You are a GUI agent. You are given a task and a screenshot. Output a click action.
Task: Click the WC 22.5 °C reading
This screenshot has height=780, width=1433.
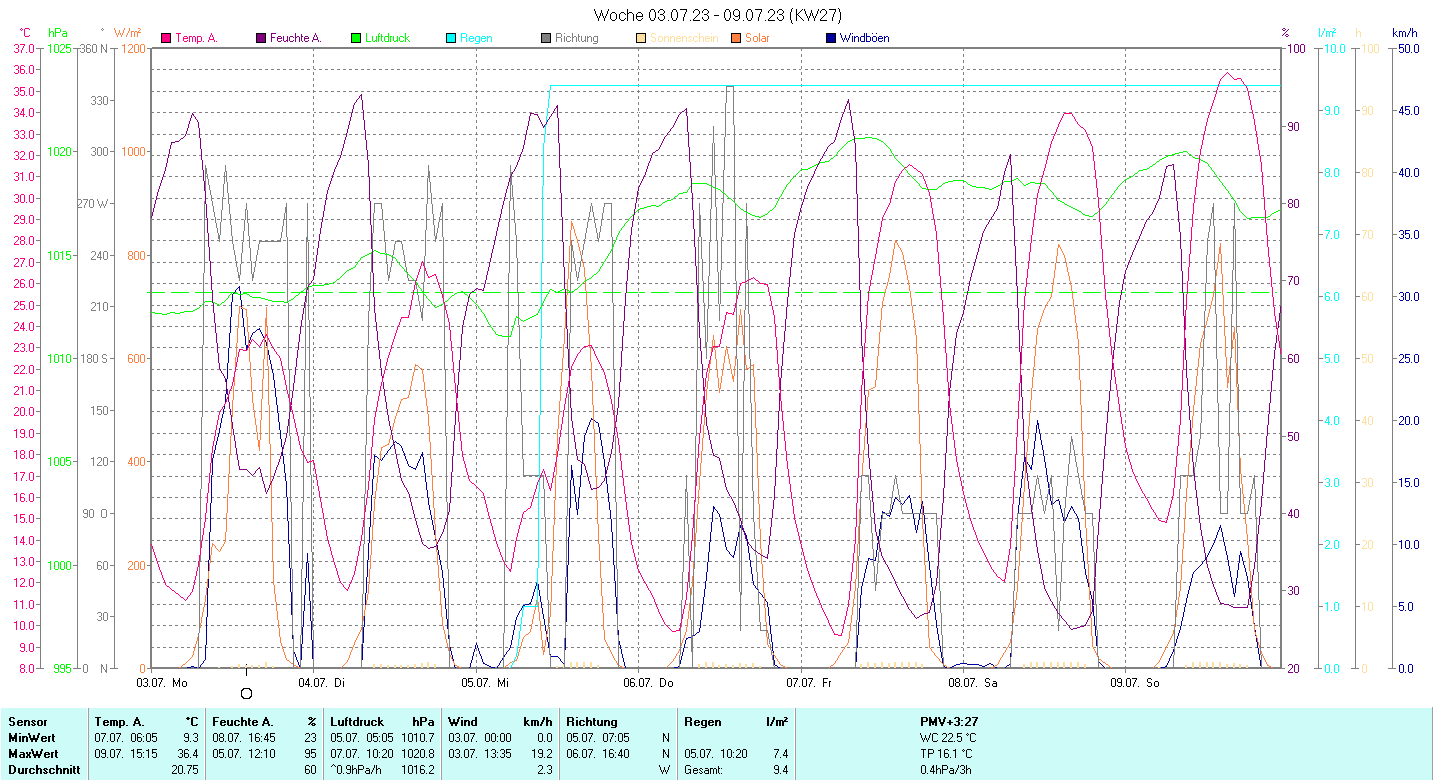tap(950, 737)
